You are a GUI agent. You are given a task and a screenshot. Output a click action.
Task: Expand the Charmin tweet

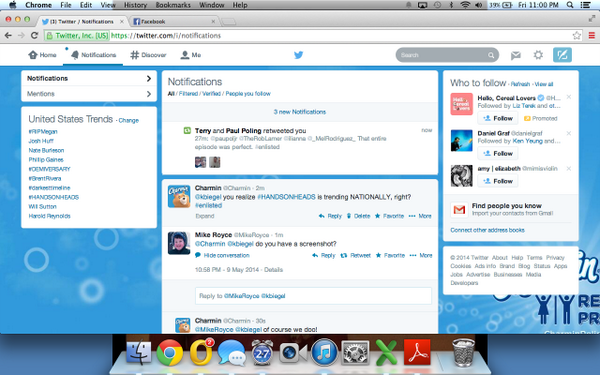[205, 216]
